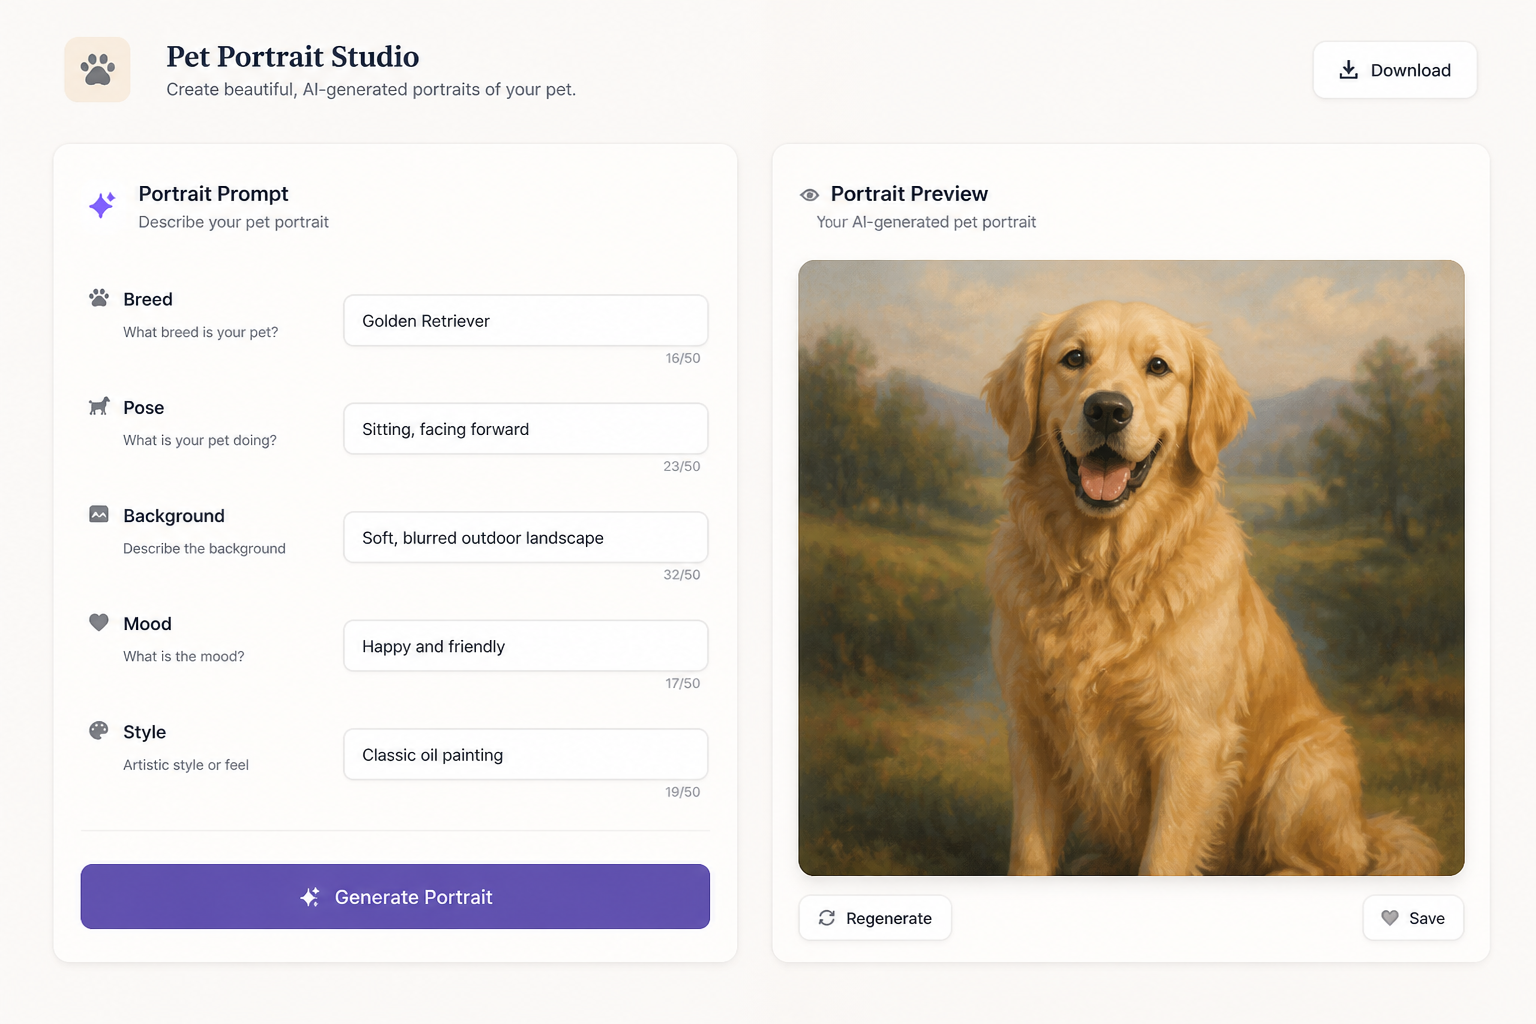Click the golden retriever portrait preview image

coord(1131,568)
